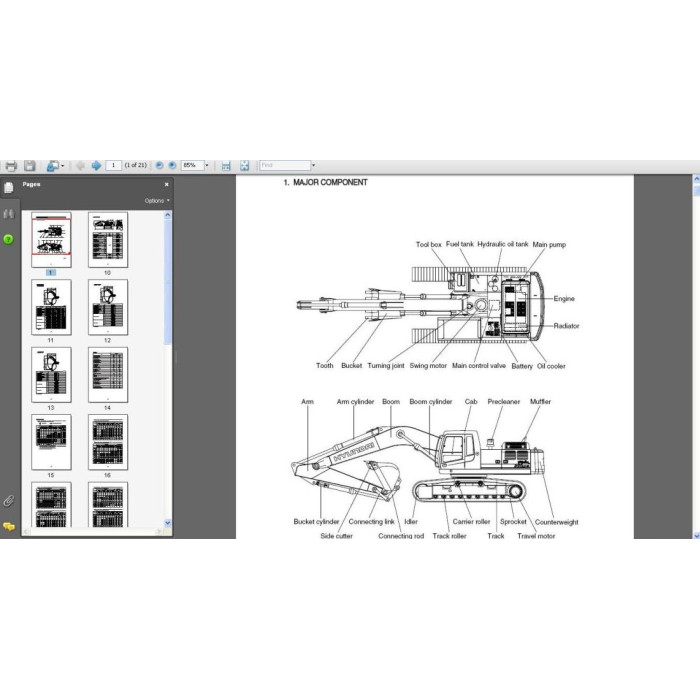
Task: Click the 'Boom cylinder' label
Action: click(x=431, y=402)
